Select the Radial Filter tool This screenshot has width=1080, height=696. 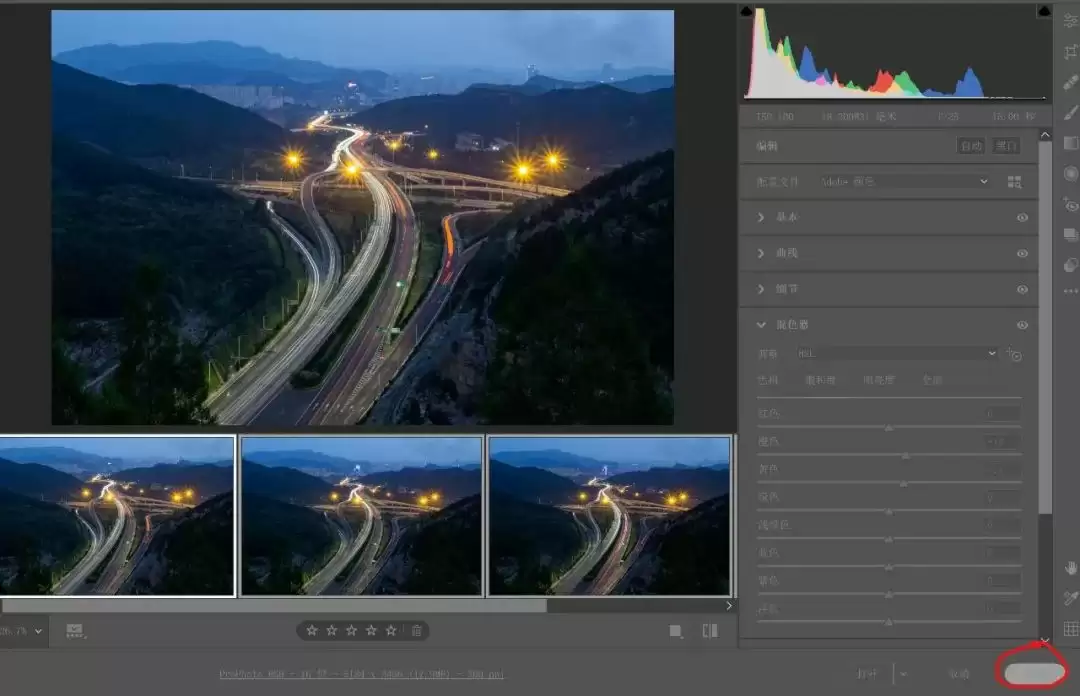pyautogui.click(x=1071, y=173)
